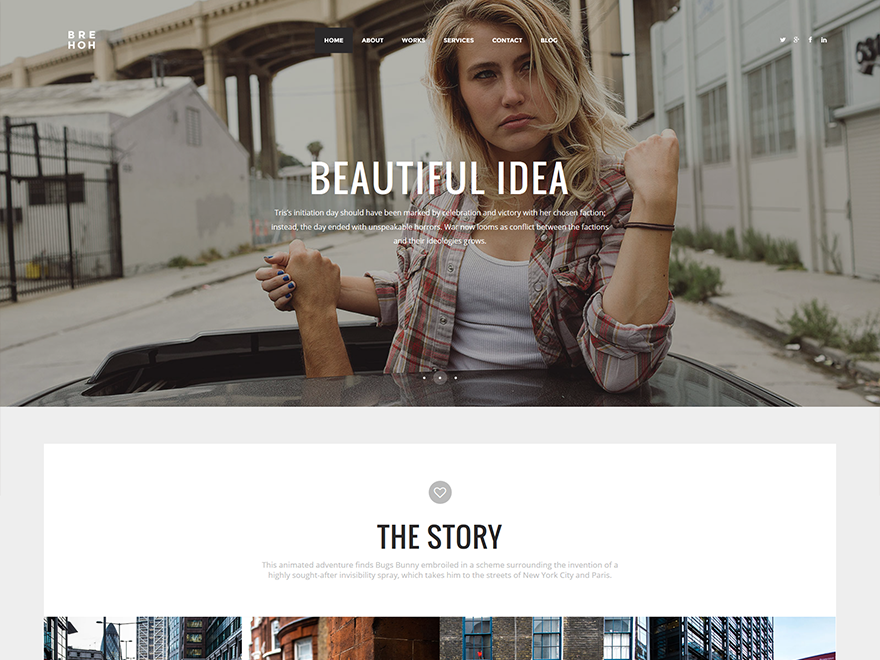Viewport: 880px width, 660px height.
Task: Select the active middle slider dot
Action: point(440,378)
